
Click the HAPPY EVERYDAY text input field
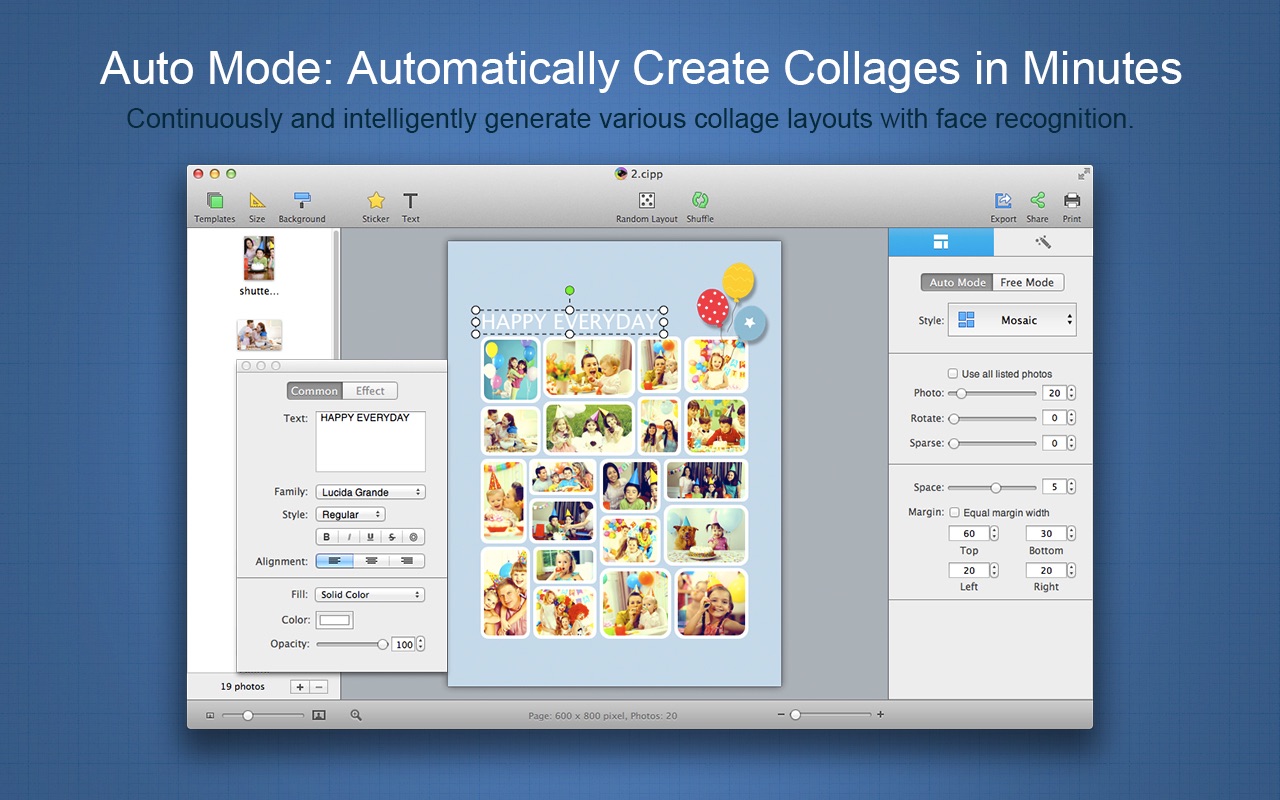[370, 441]
